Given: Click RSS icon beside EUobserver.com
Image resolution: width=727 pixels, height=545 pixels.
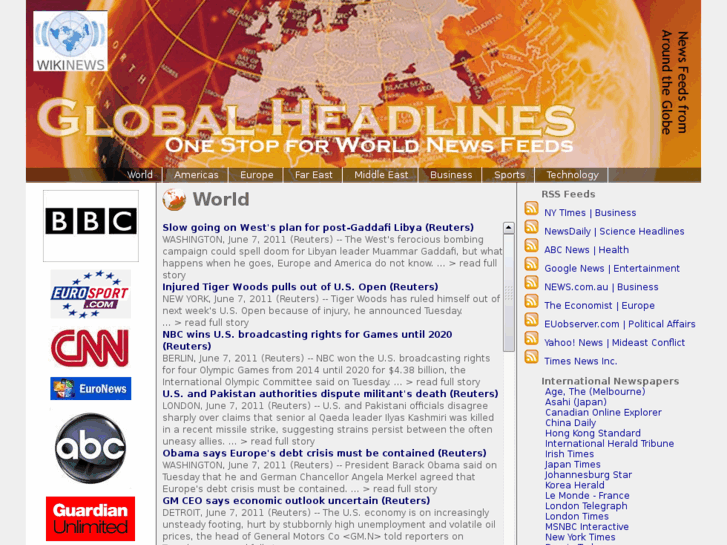Looking at the screenshot, I should coord(531,320).
